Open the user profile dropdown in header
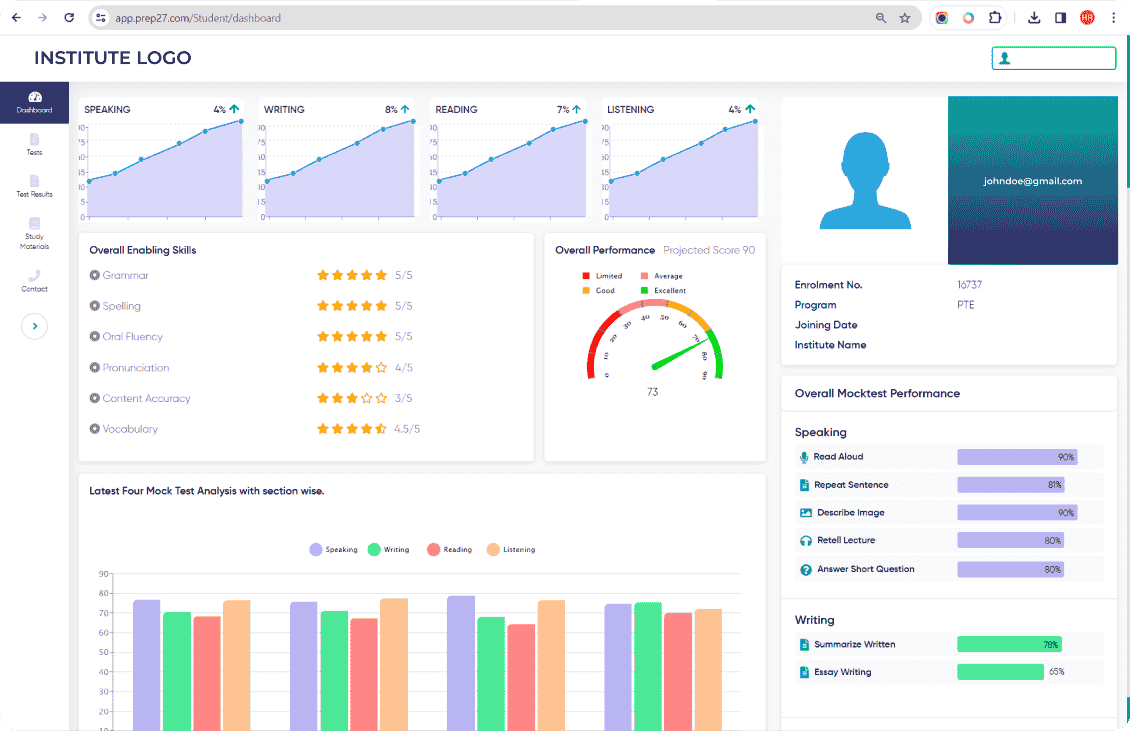This screenshot has height=731, width=1131. (1053, 58)
